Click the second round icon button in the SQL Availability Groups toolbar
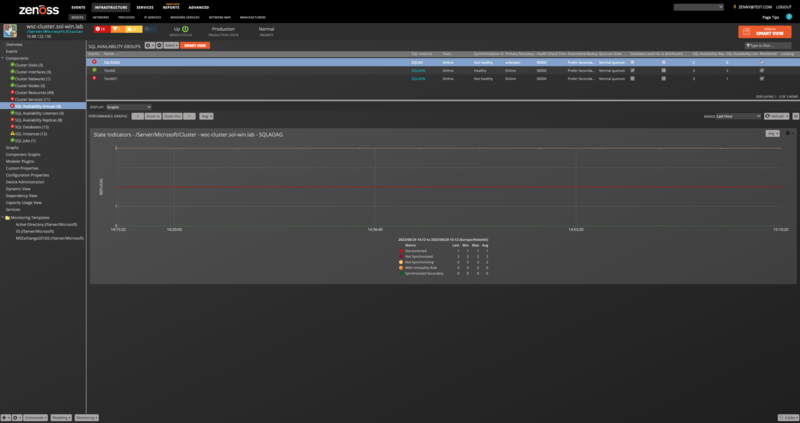This screenshot has width=800, height=423. tap(159, 45)
